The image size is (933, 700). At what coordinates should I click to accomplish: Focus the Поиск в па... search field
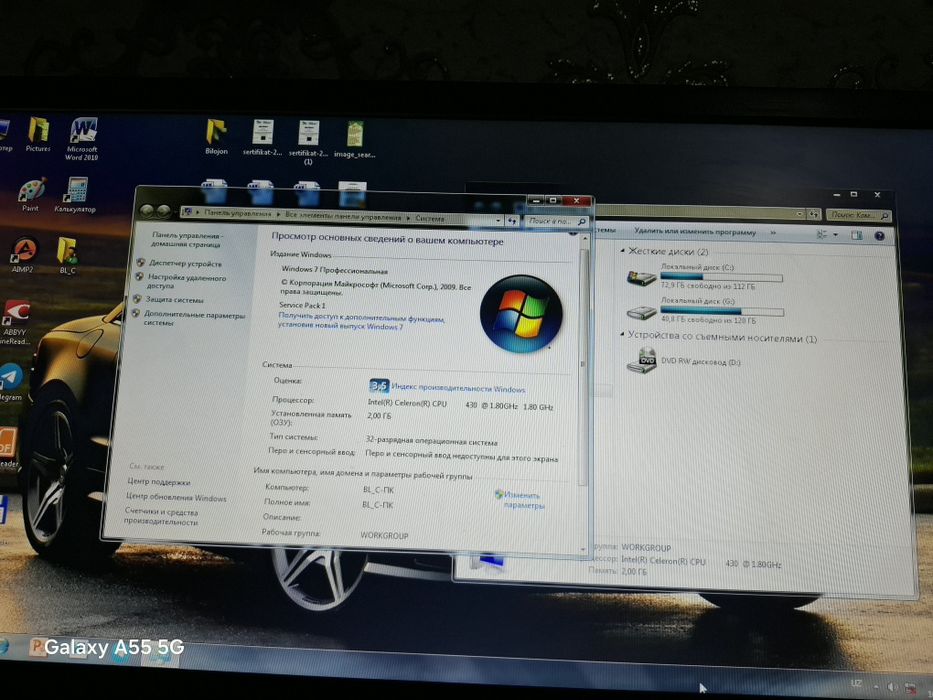(556, 221)
